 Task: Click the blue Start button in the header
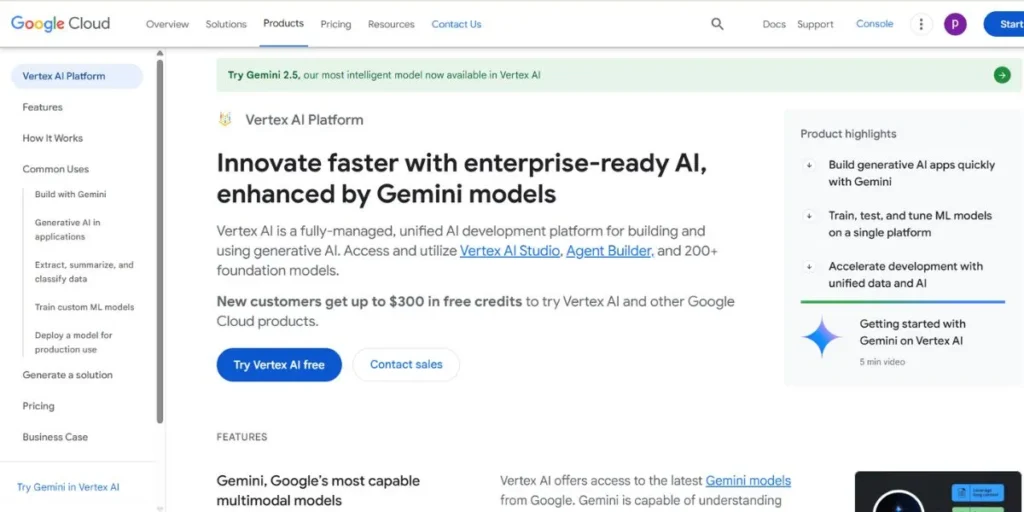coord(1004,24)
